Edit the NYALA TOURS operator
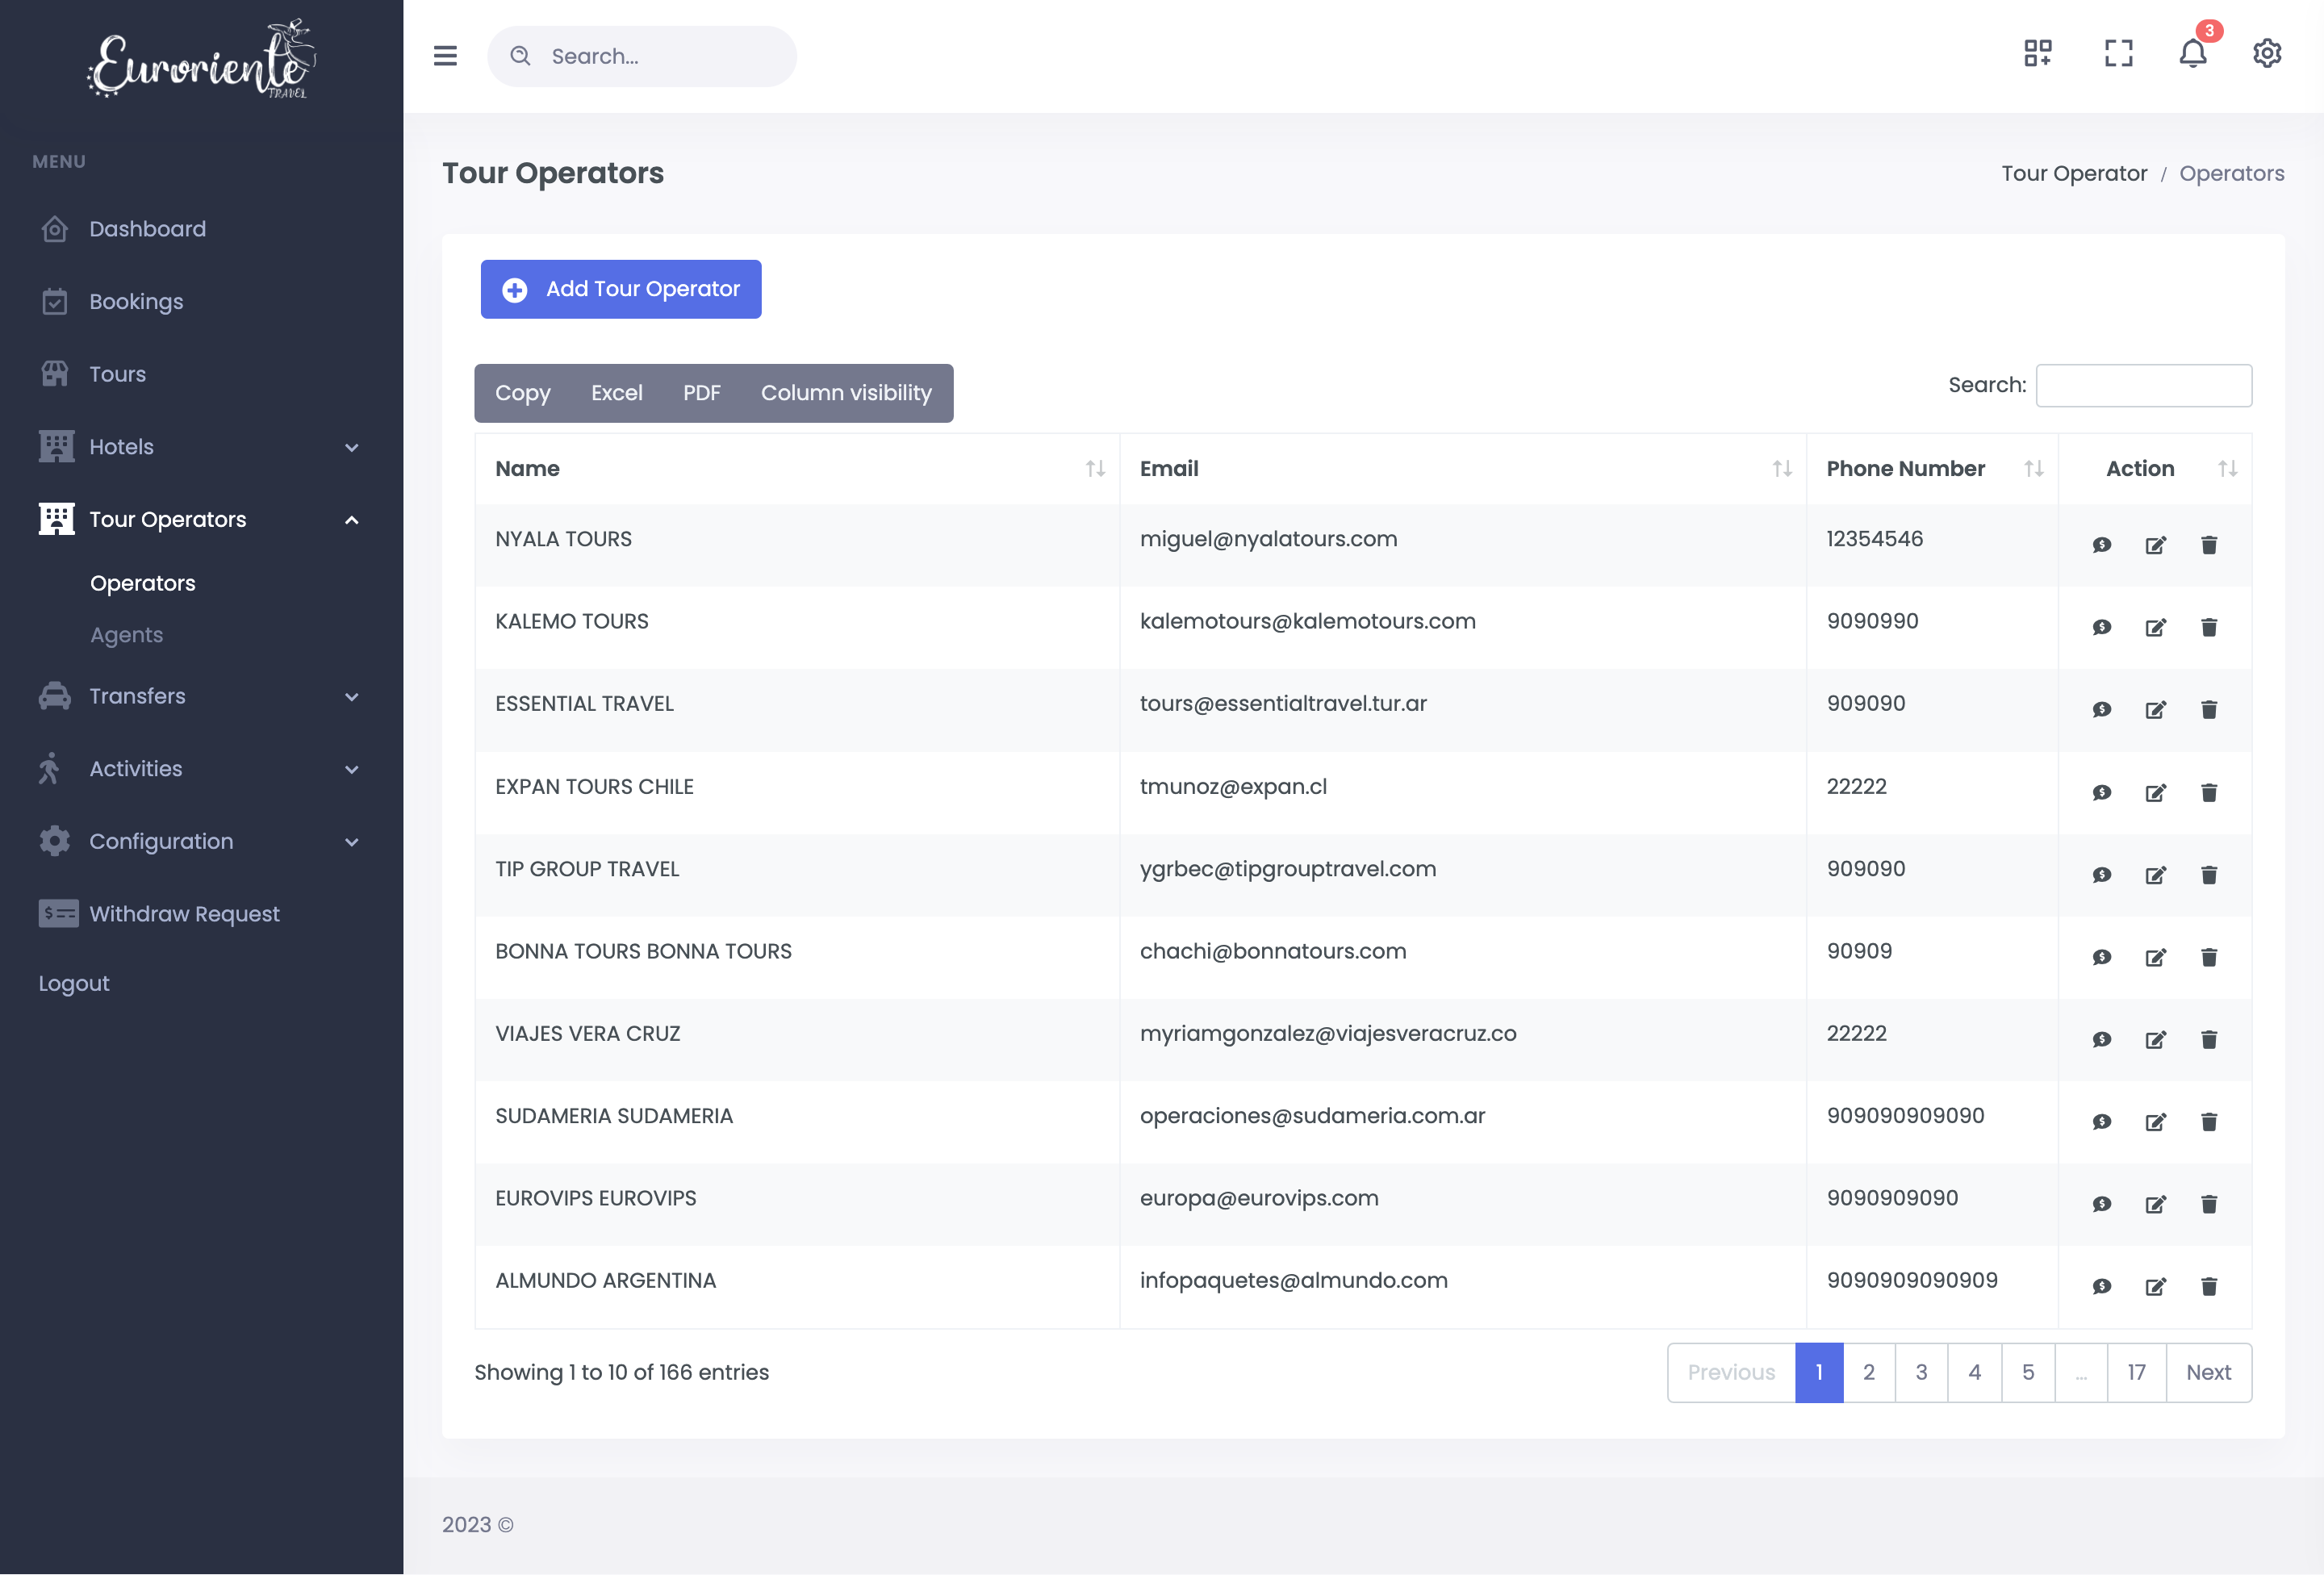The image size is (2324, 1575). click(2156, 545)
